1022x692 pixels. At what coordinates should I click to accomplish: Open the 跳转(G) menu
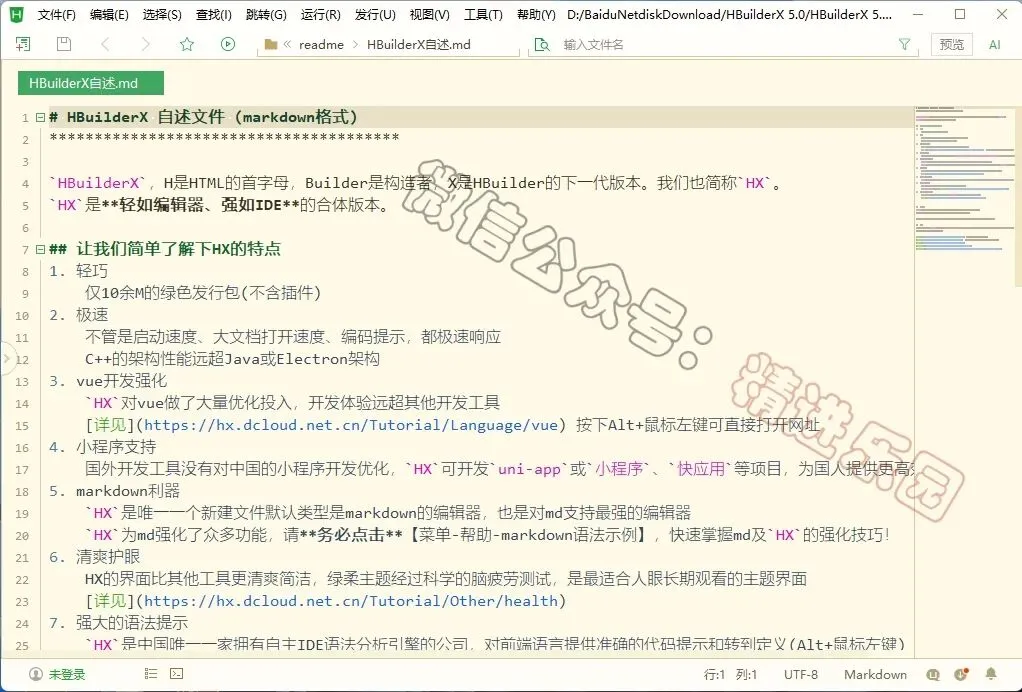266,14
